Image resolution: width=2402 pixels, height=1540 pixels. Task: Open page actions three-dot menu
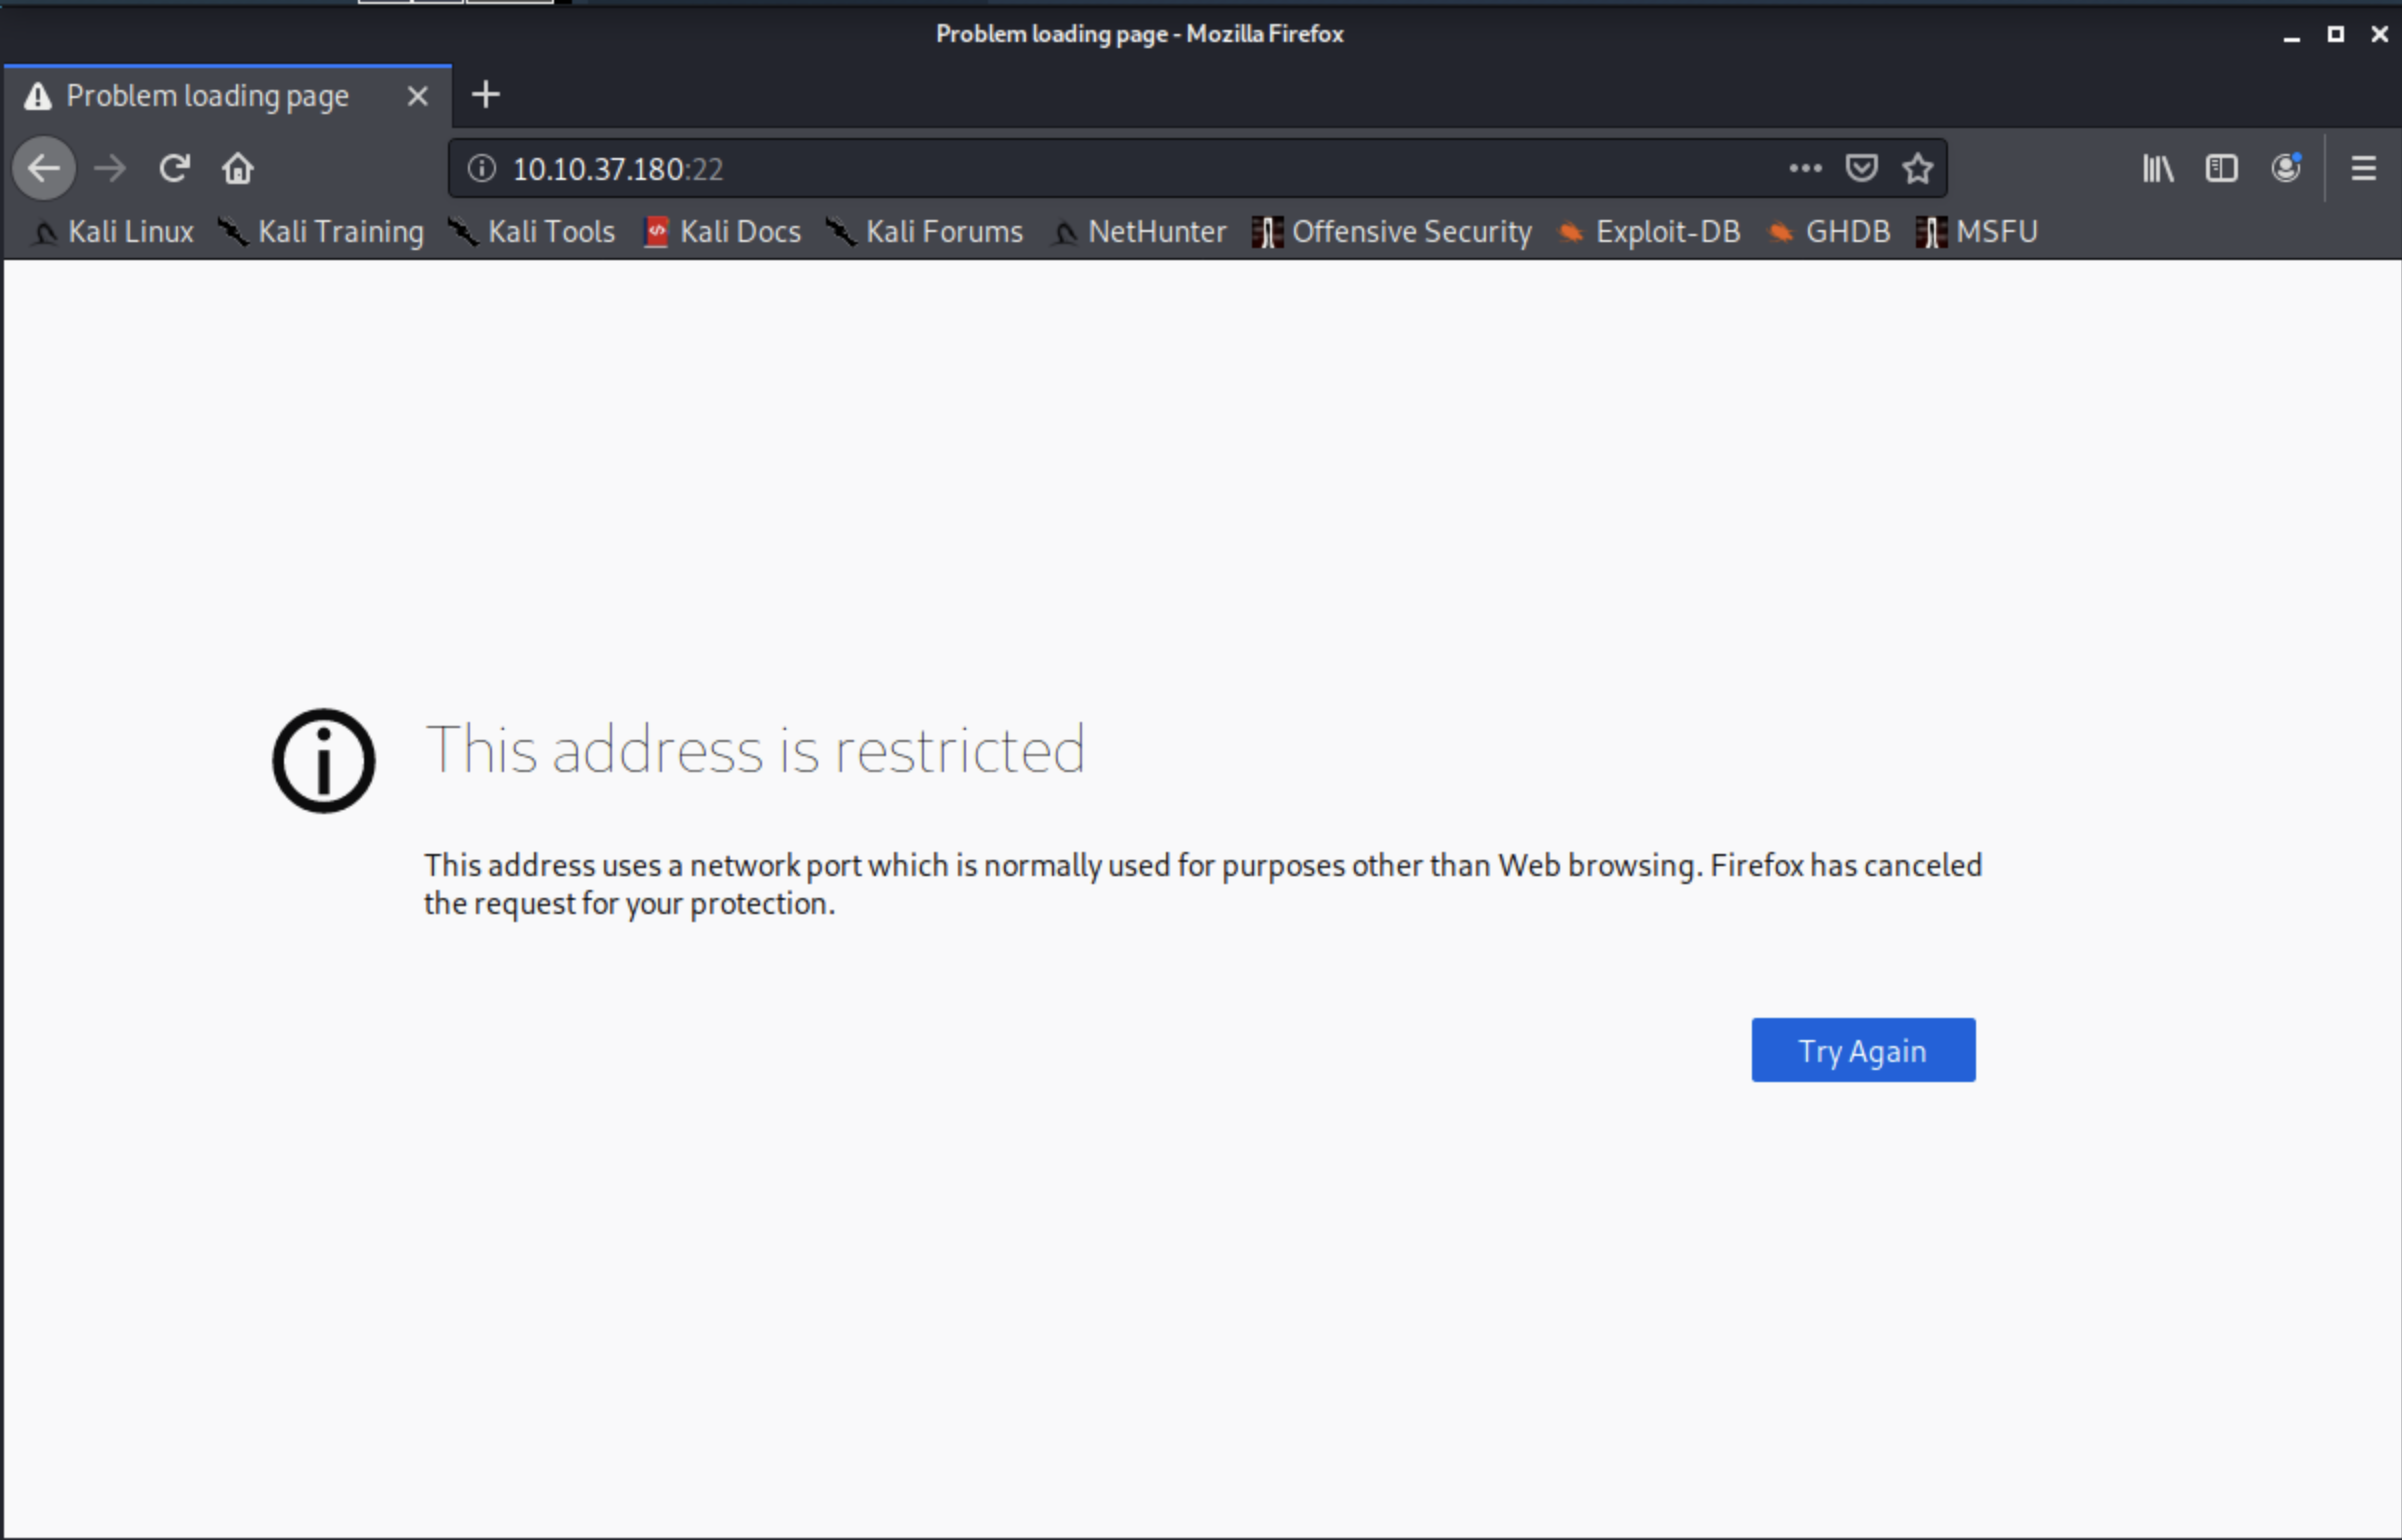(x=1805, y=168)
